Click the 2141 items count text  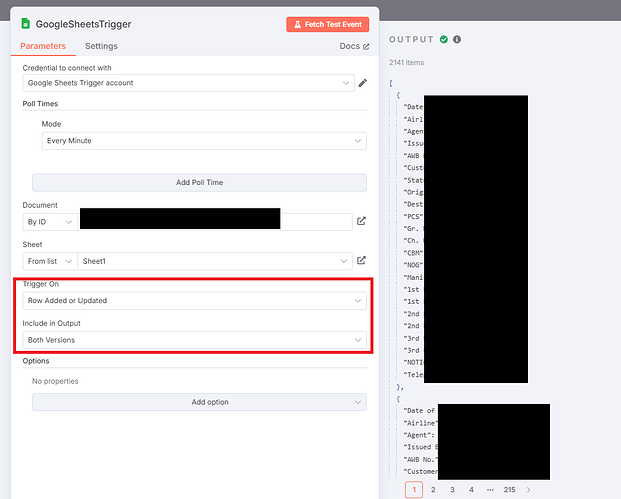pyautogui.click(x=406, y=63)
